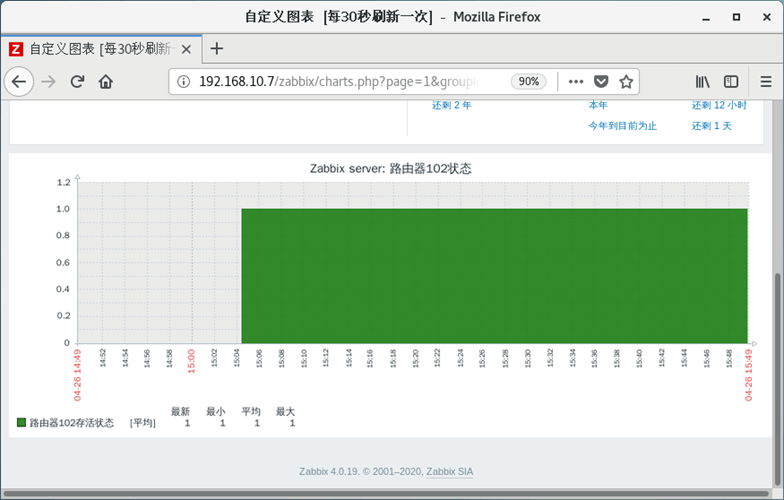Screen dimensions: 784x500
Task: Save page to Pocket
Action: click(x=600, y=82)
